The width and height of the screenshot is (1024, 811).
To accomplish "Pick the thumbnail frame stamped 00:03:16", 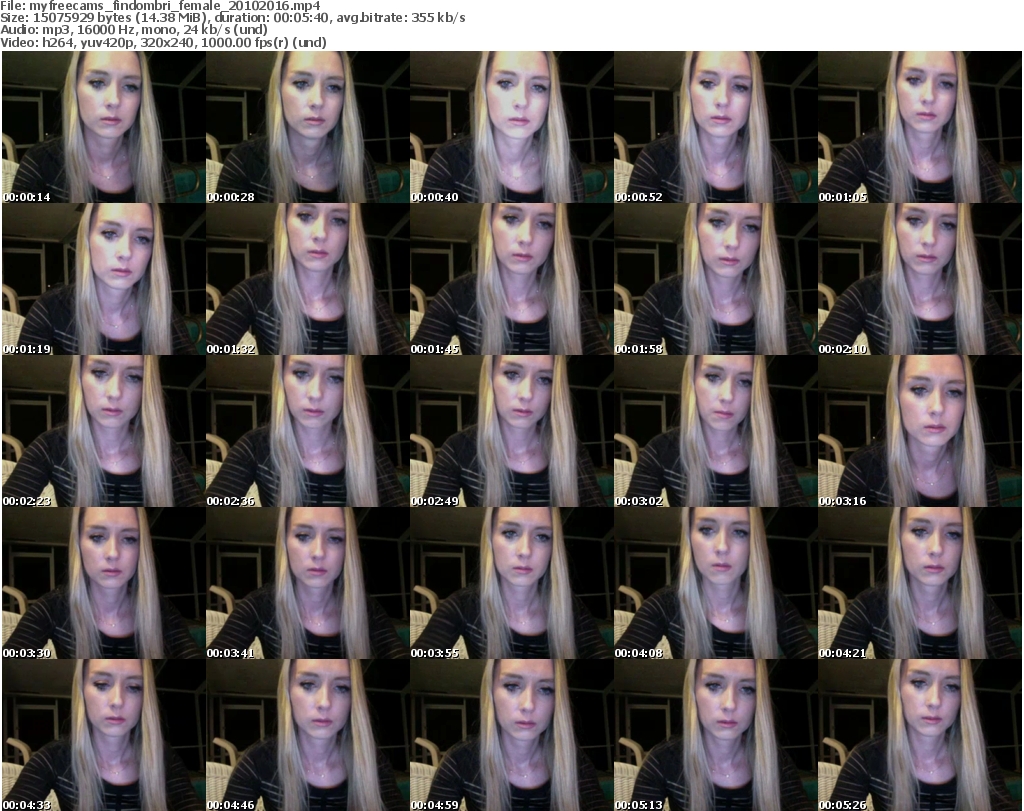I will click(920, 431).
